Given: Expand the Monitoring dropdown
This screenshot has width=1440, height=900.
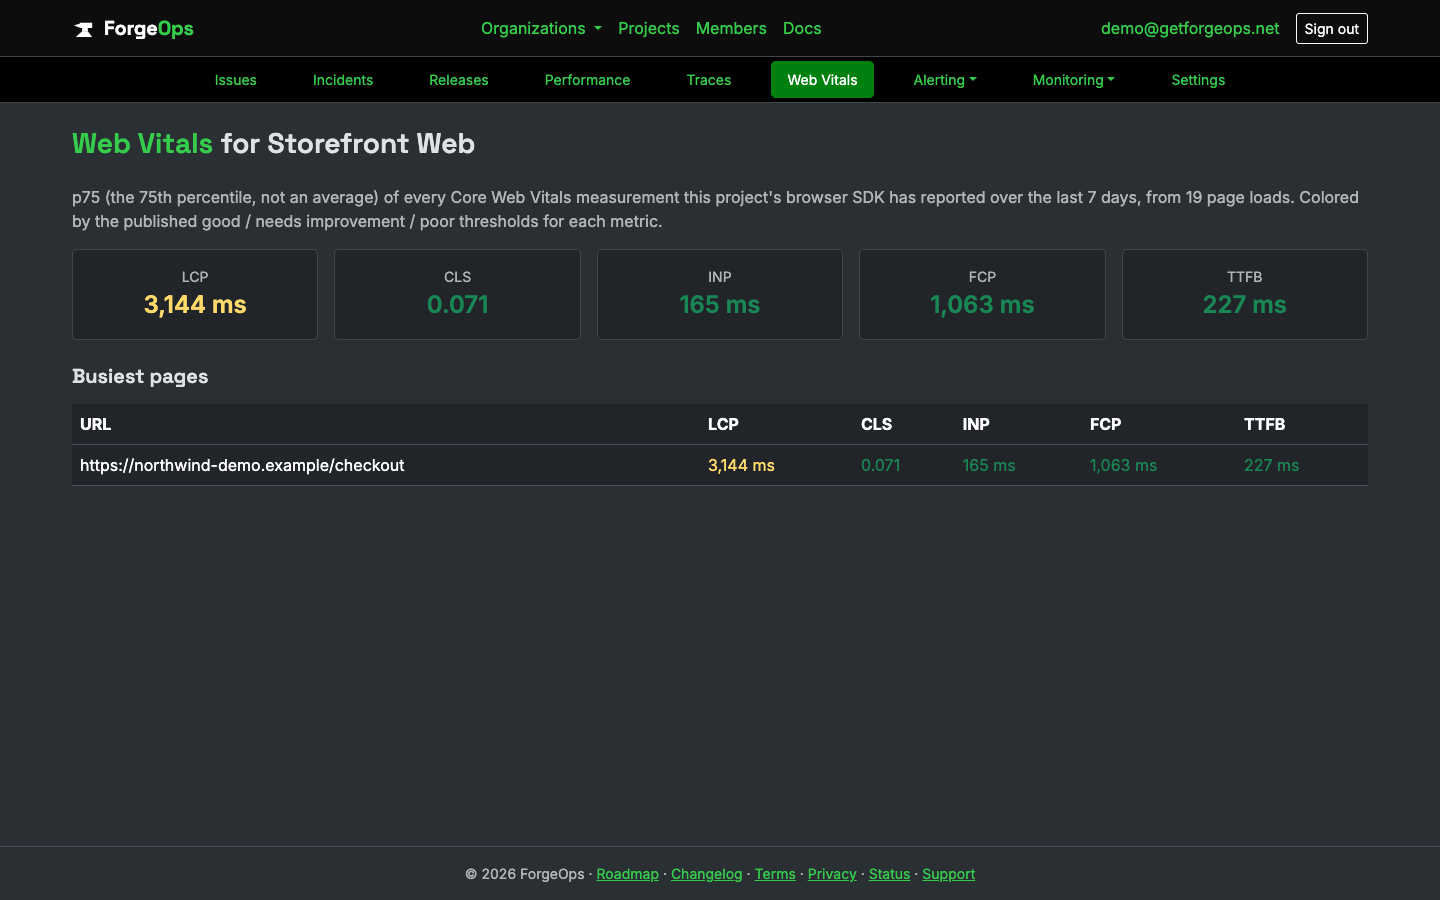Looking at the screenshot, I should [1073, 80].
